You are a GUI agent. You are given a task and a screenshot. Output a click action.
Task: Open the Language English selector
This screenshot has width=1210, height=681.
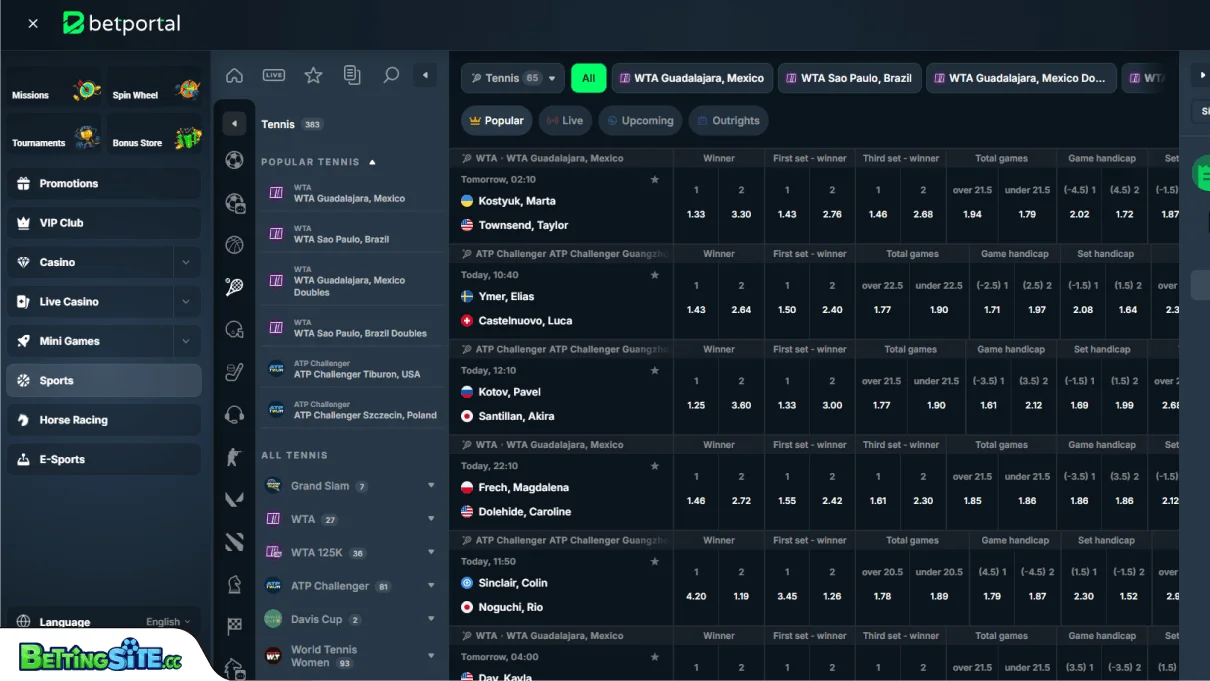click(x=104, y=622)
